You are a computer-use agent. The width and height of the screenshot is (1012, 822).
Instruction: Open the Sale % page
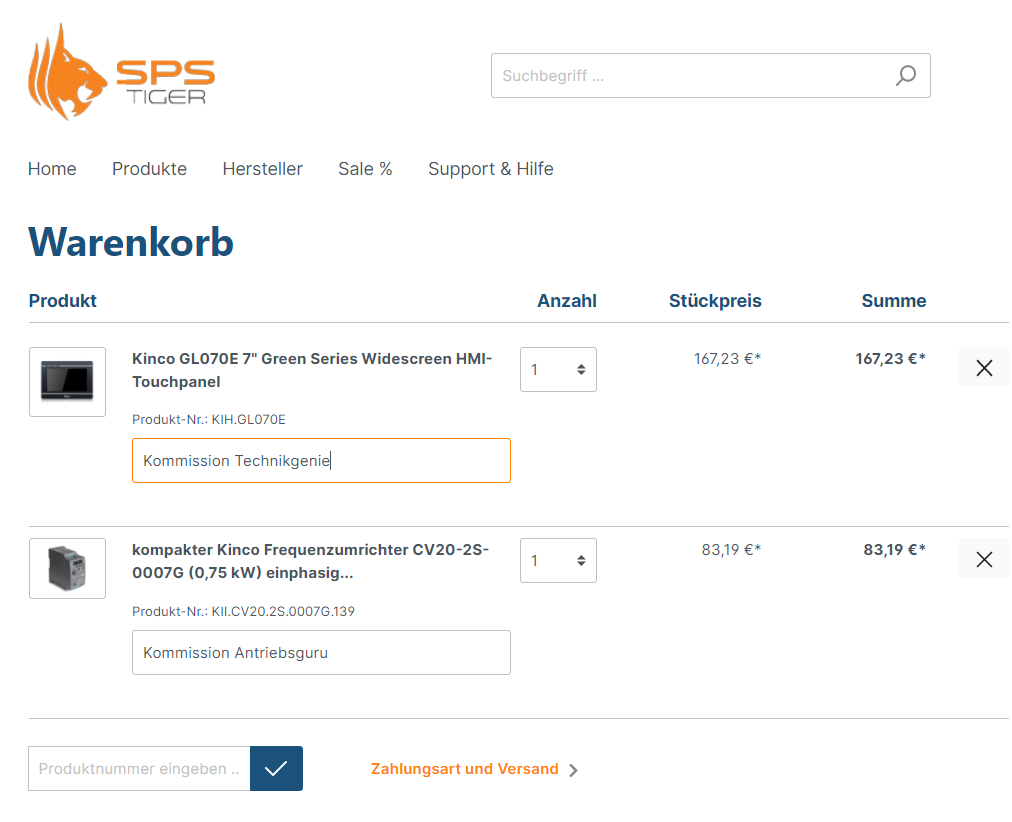tap(365, 169)
